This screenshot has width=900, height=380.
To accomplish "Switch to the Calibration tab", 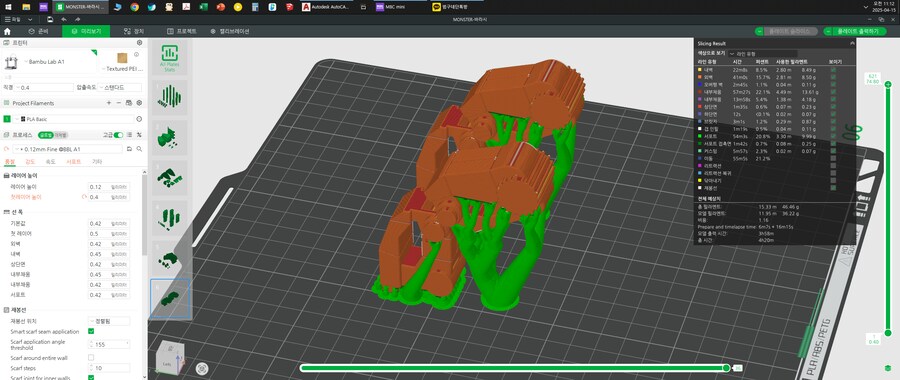I will tap(230, 32).
